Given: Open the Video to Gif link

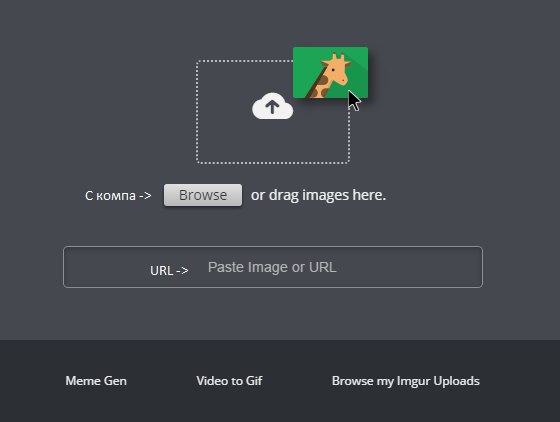Looking at the screenshot, I should (229, 381).
